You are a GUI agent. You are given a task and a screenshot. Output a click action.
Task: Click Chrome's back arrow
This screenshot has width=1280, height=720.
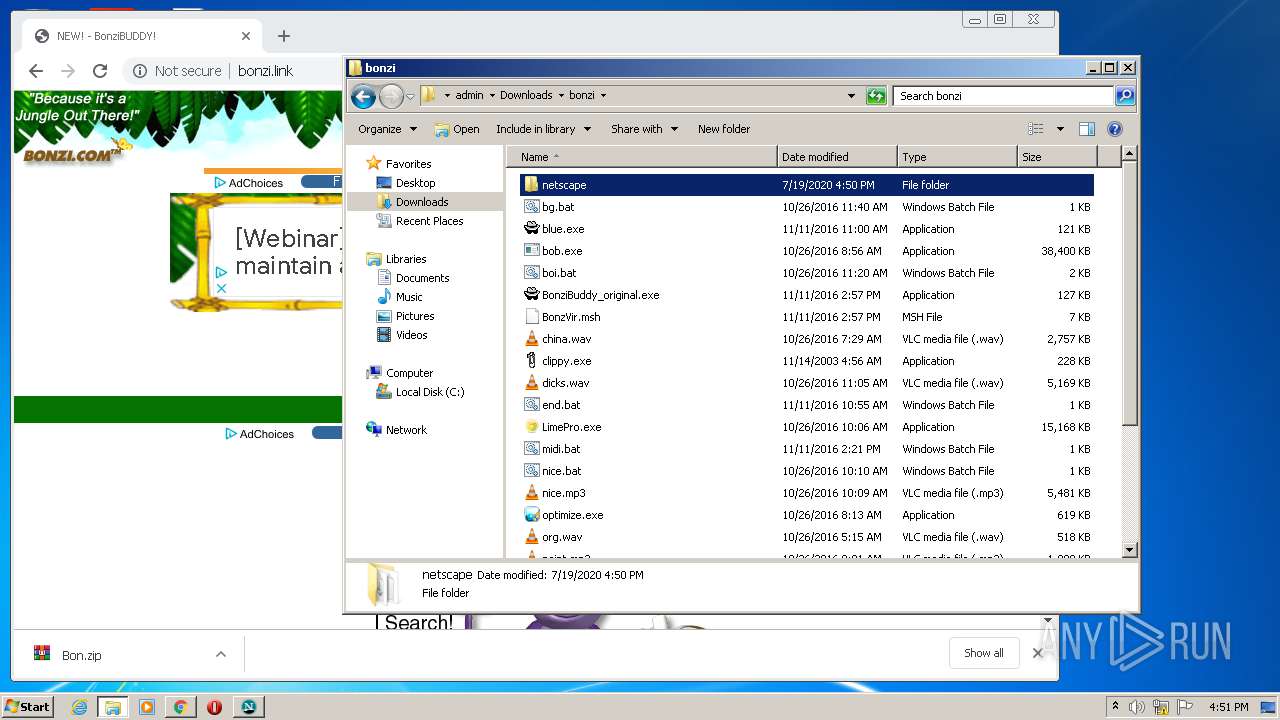[36, 71]
